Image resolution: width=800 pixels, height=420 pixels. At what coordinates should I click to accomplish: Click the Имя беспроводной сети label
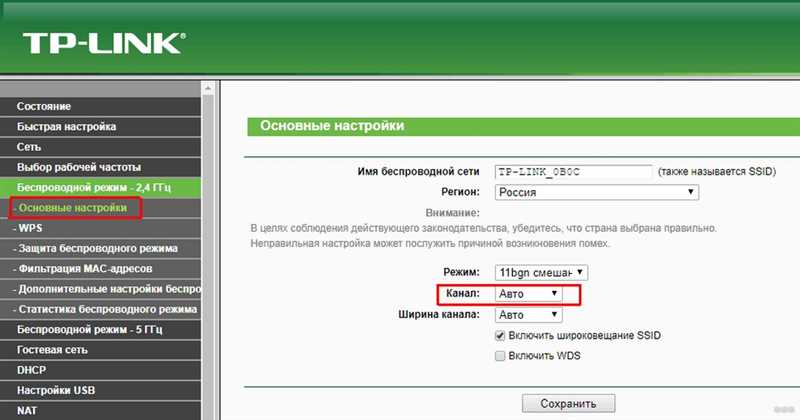418,172
